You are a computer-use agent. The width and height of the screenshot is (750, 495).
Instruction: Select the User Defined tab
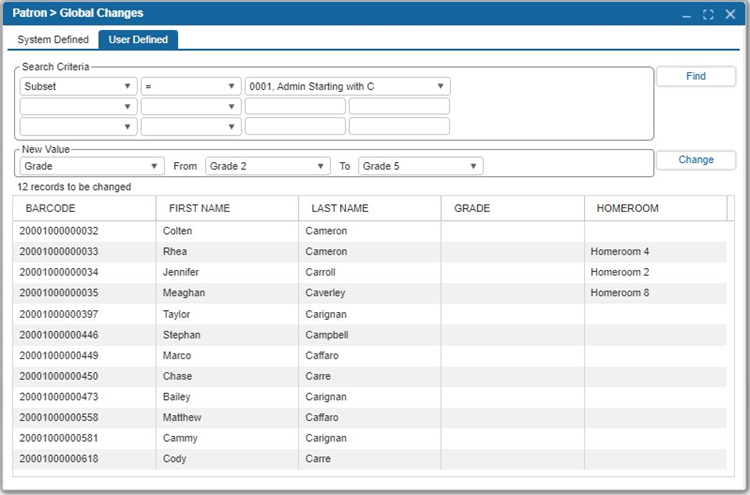click(x=138, y=40)
